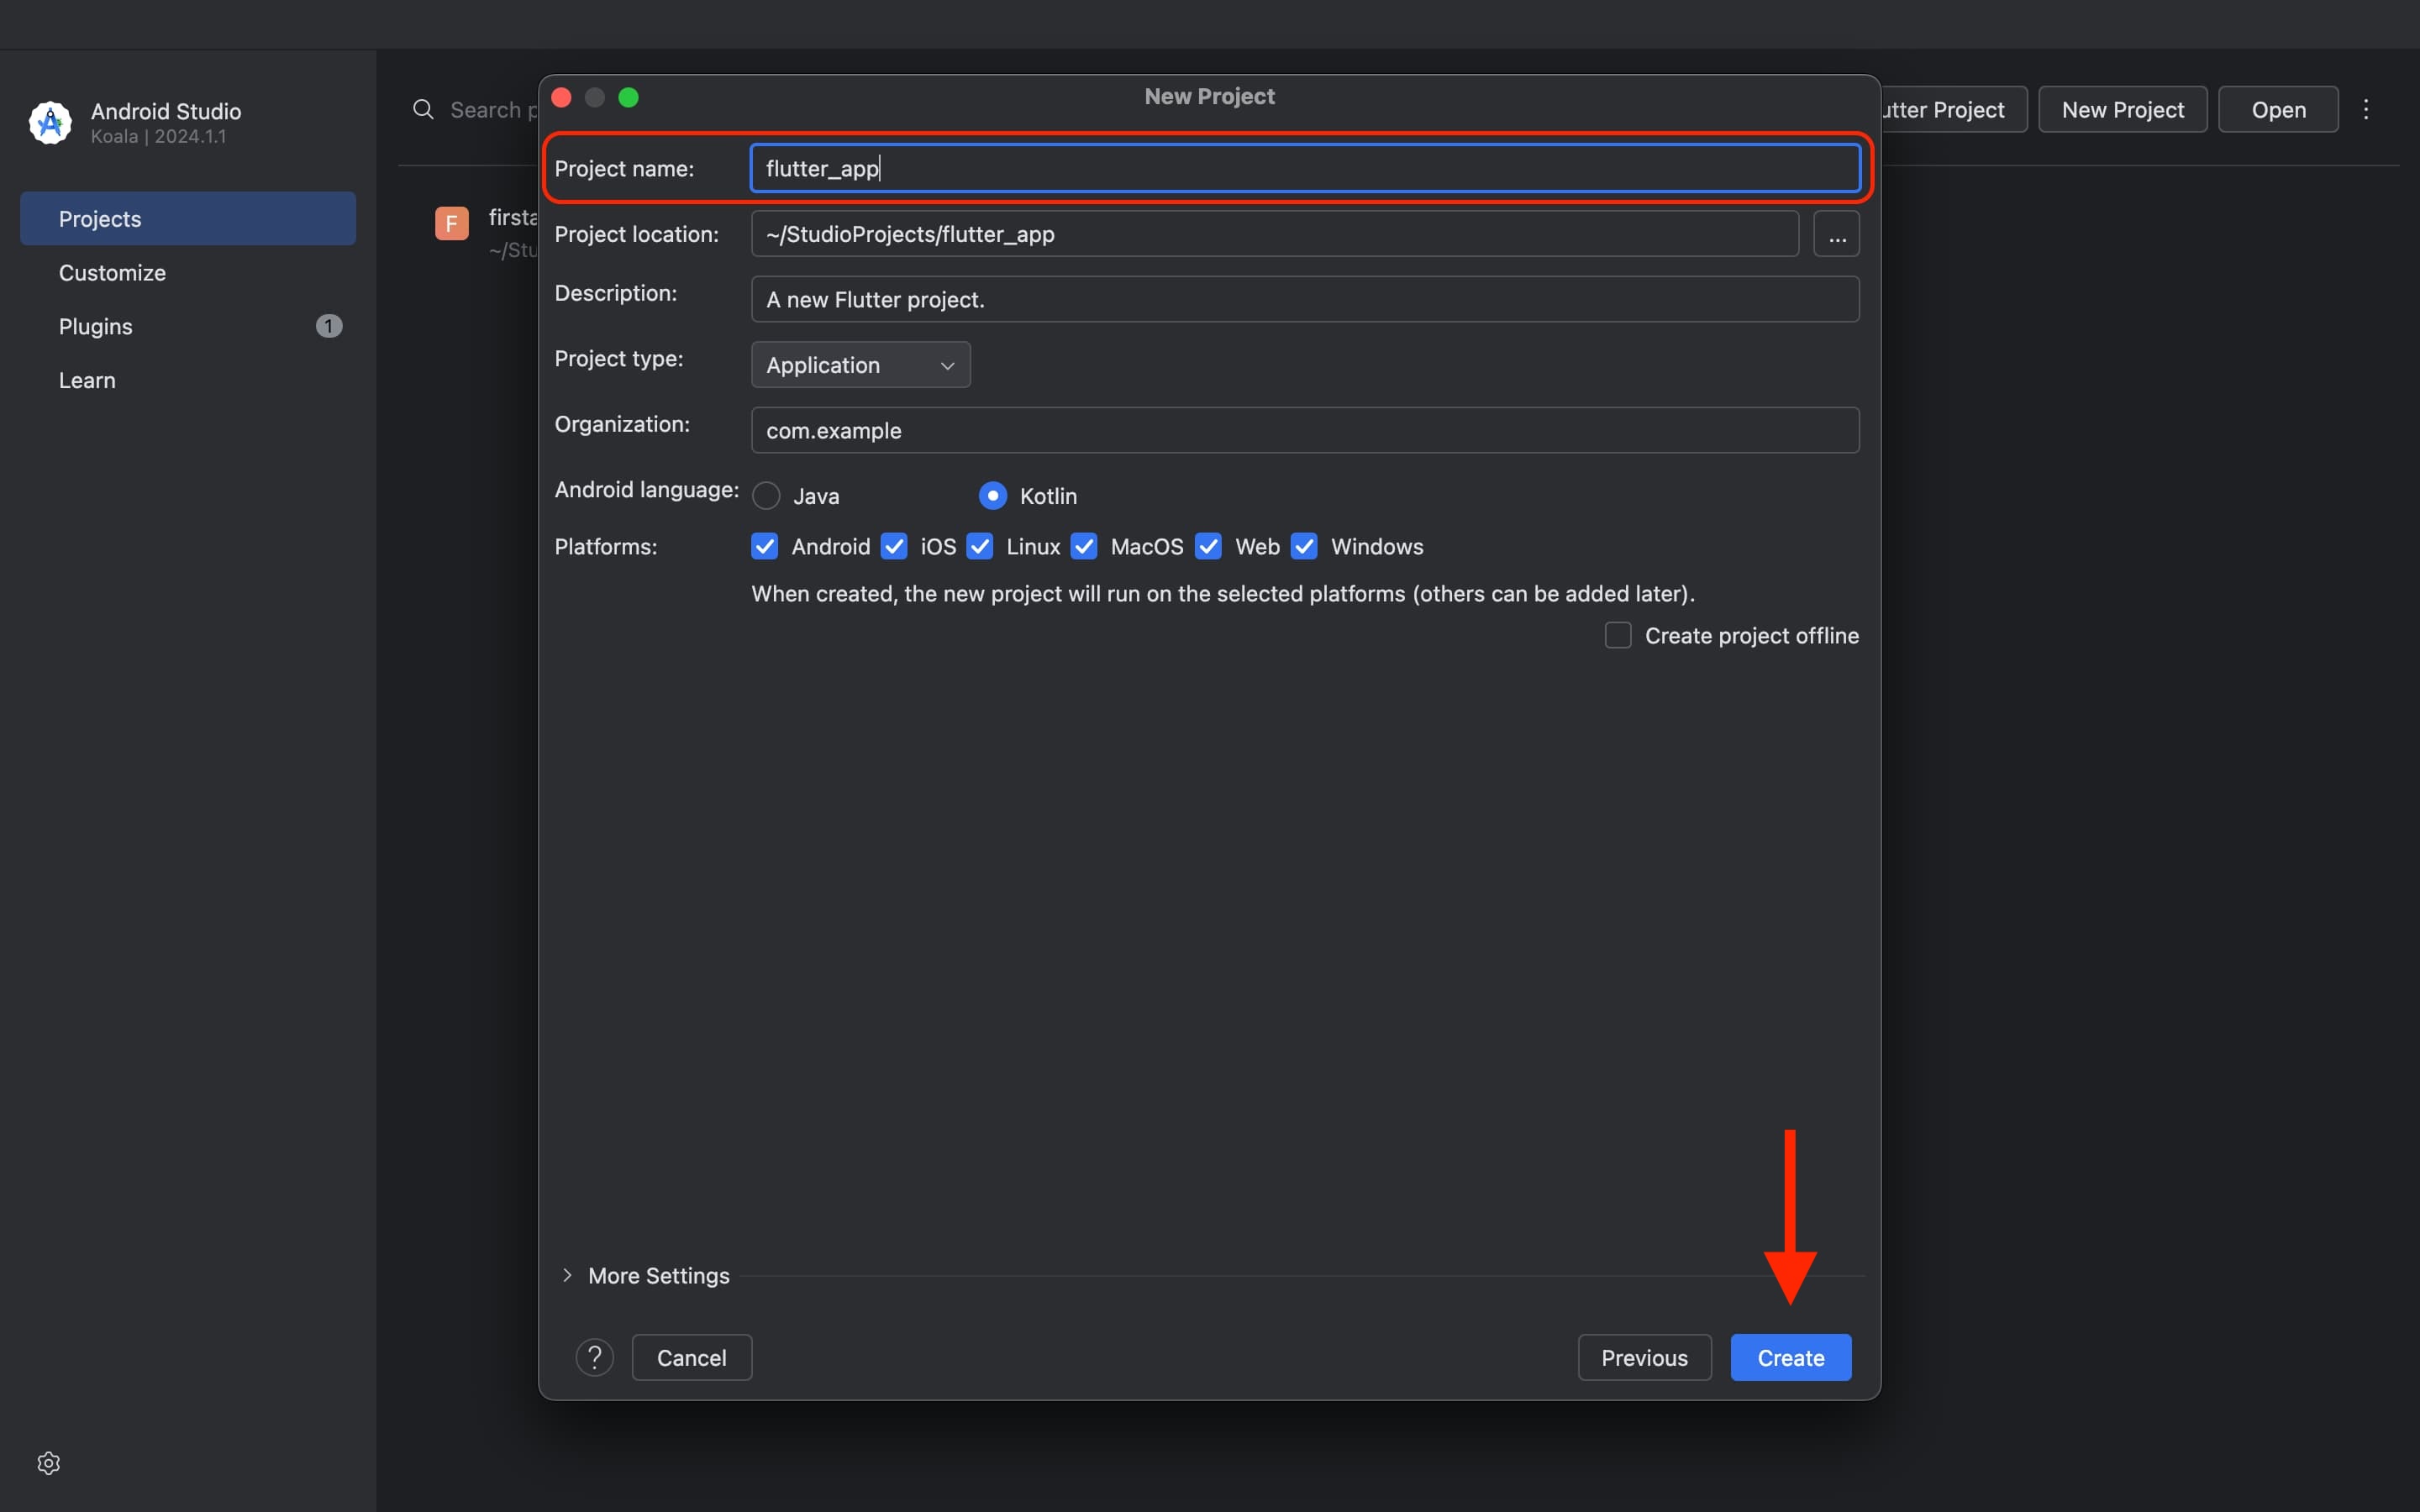This screenshot has width=2420, height=1512.
Task: Uncheck the Android platform checkbox
Action: [765, 546]
